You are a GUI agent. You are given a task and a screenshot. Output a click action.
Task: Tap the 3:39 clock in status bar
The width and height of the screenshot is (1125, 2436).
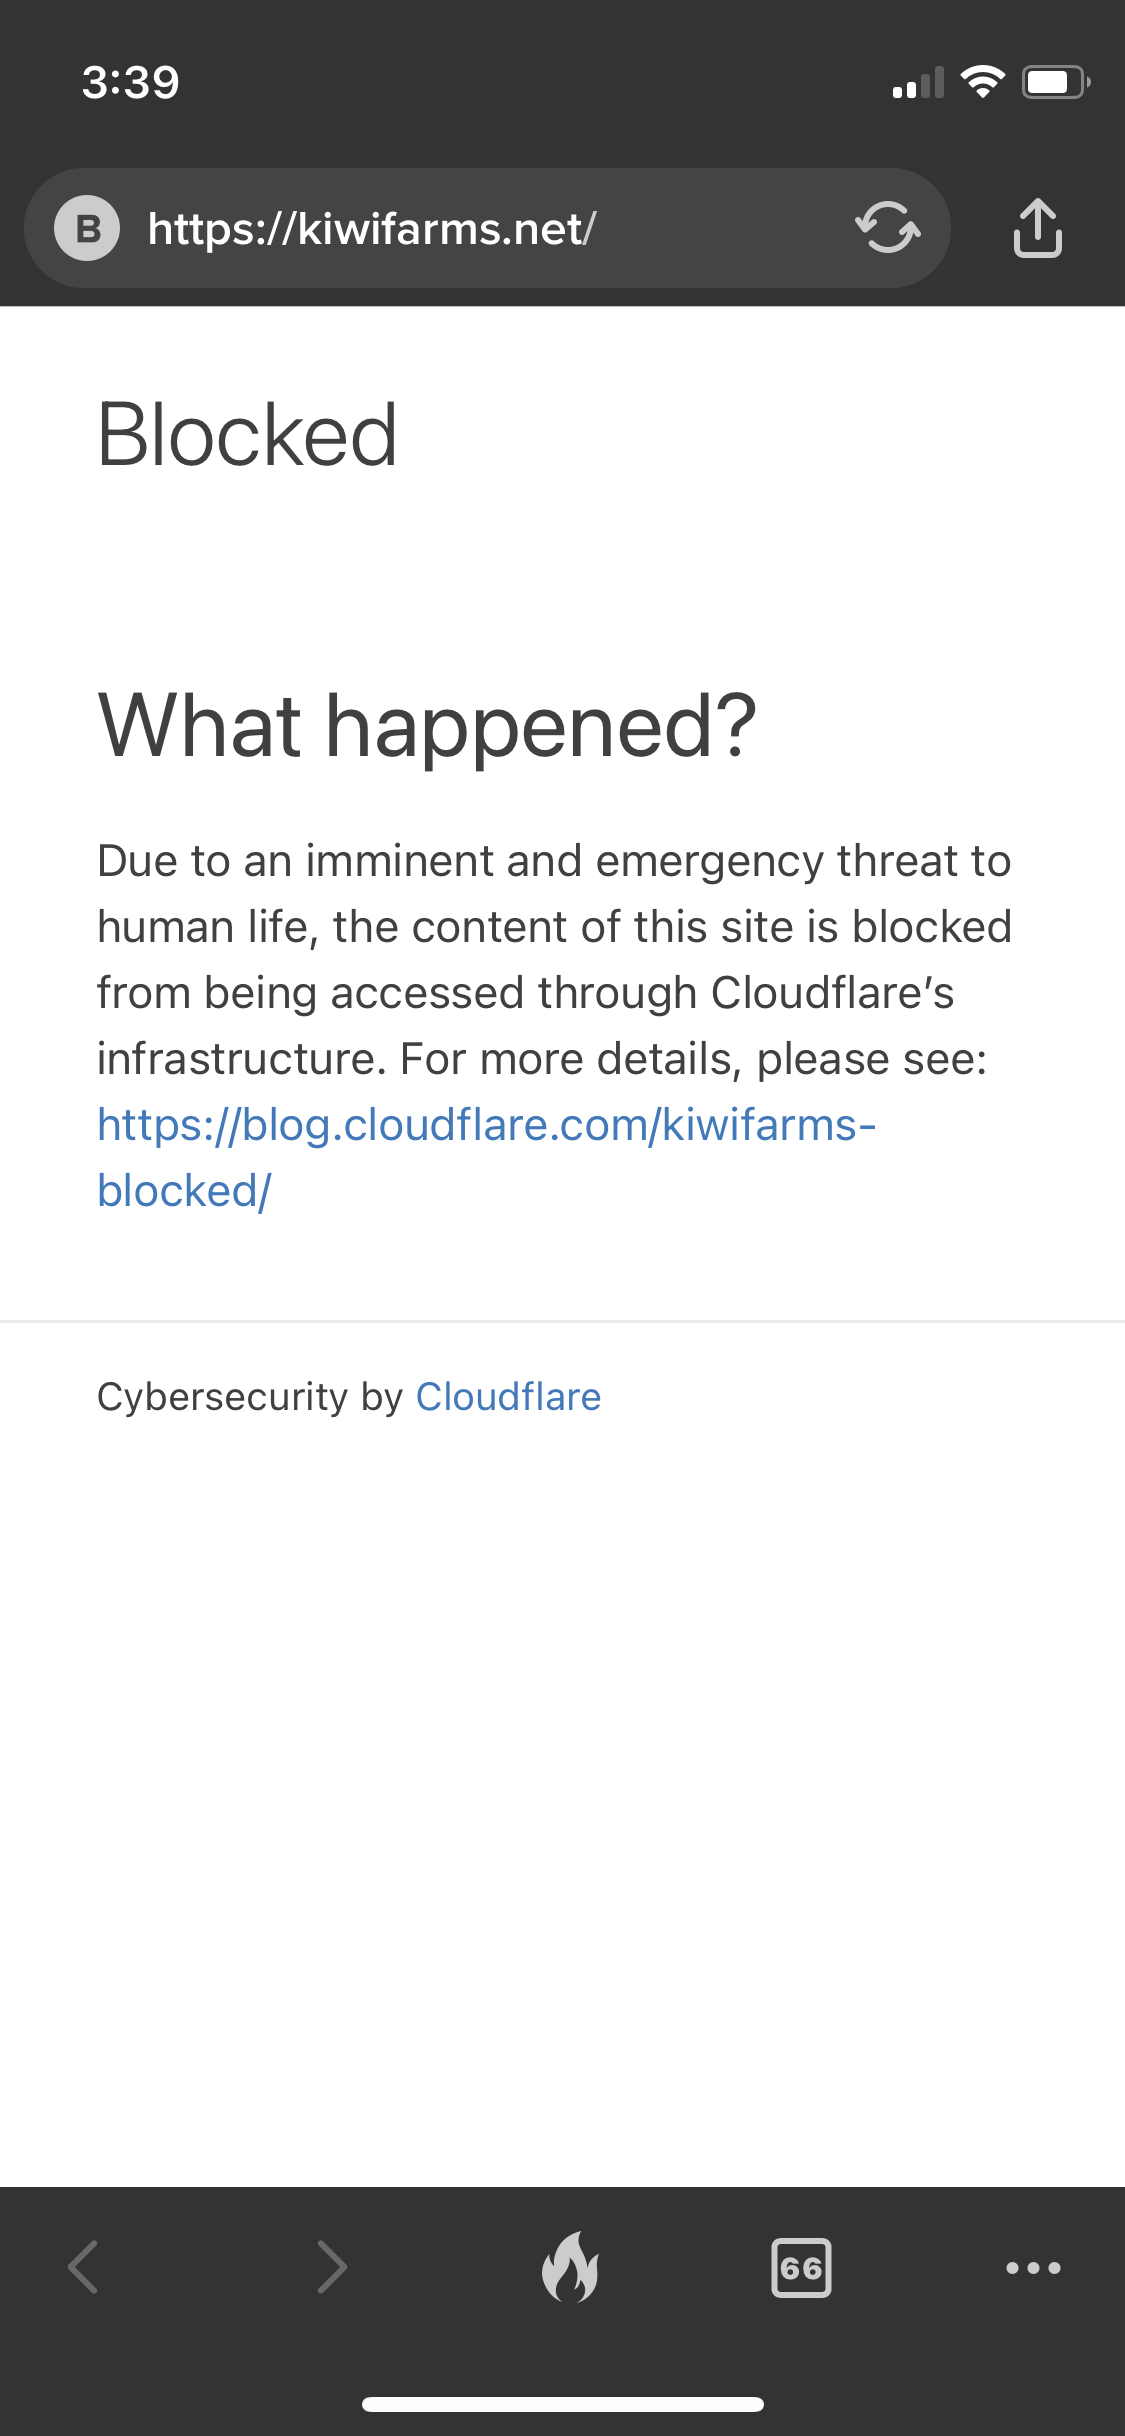(x=130, y=82)
